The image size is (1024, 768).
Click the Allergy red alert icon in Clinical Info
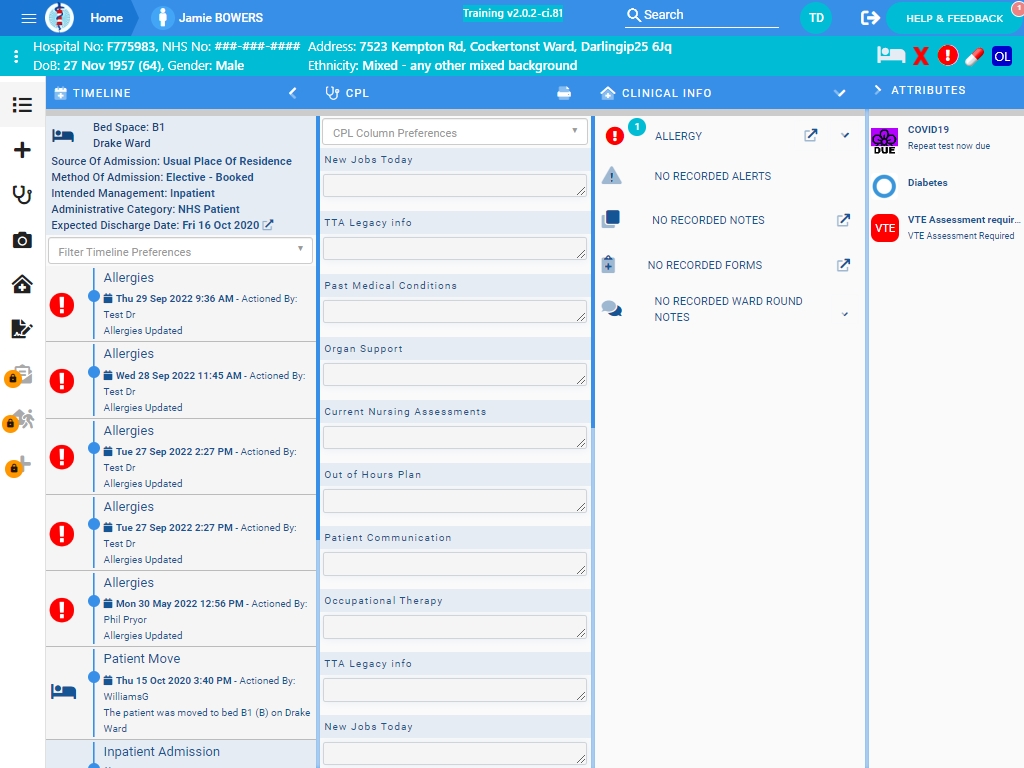pos(615,136)
